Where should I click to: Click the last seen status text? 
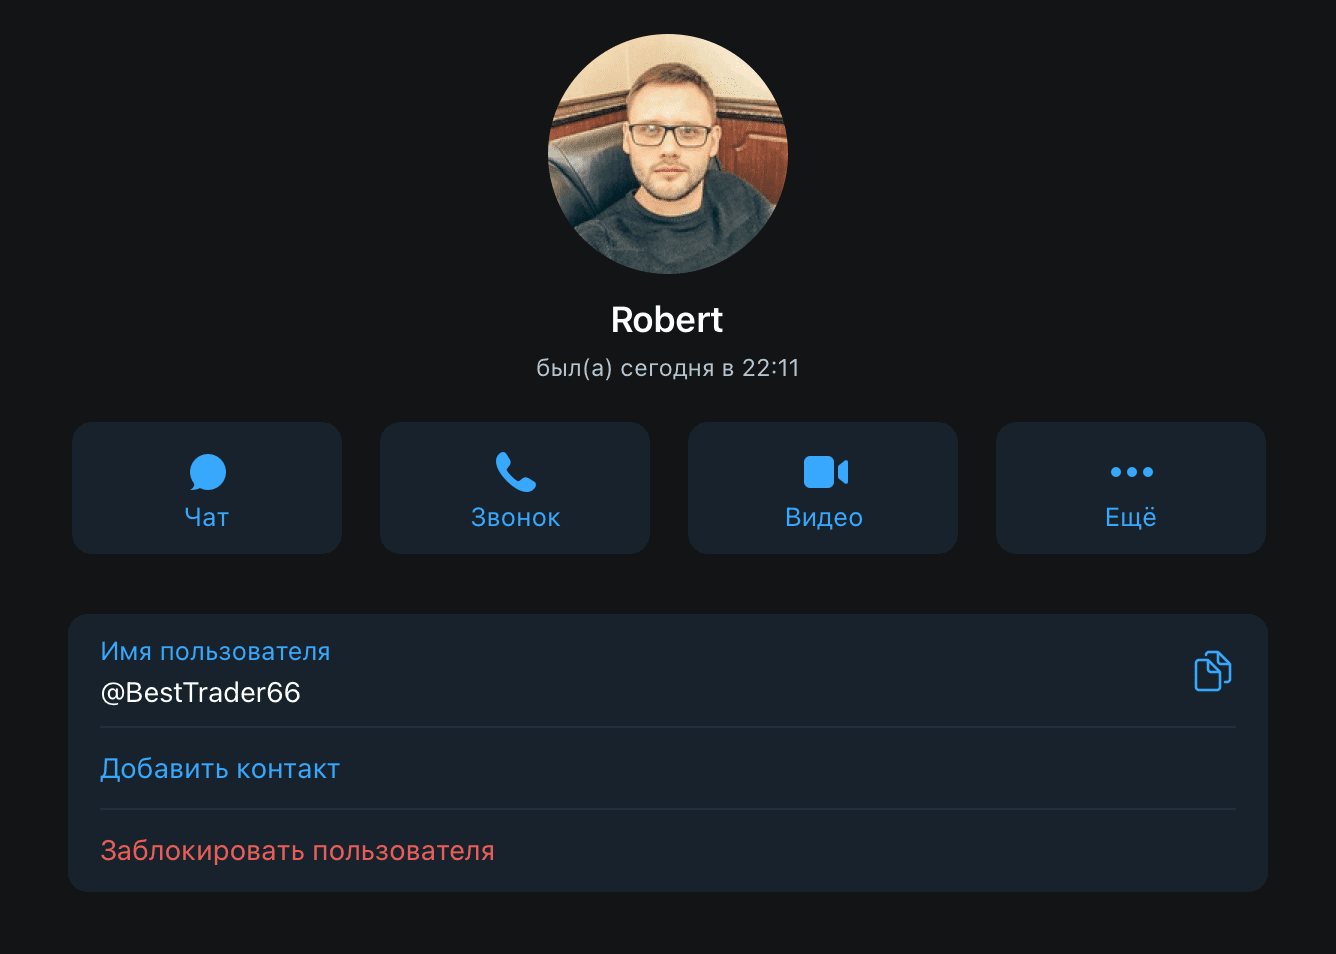[668, 368]
